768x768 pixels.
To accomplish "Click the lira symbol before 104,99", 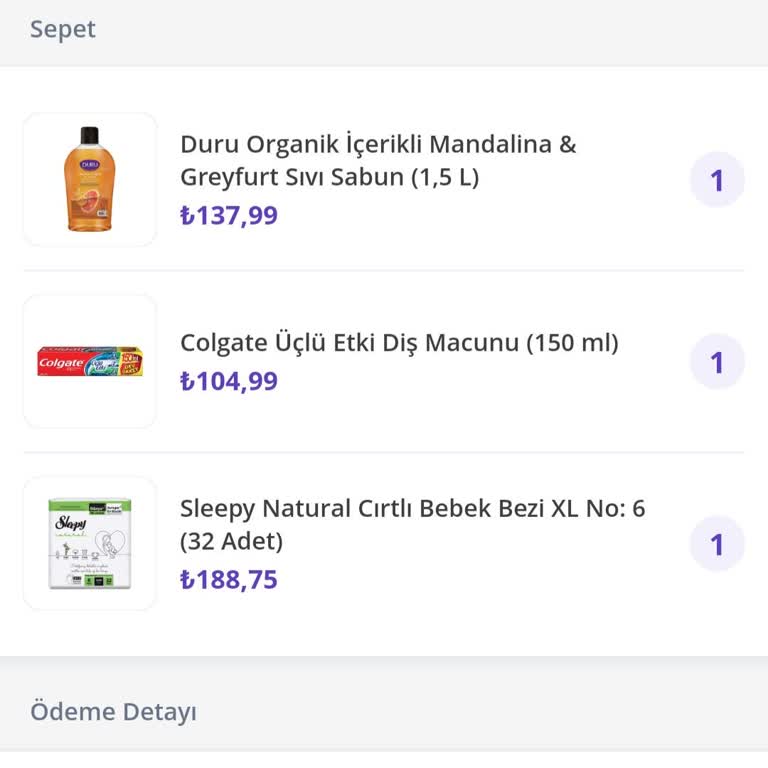I will point(187,382).
